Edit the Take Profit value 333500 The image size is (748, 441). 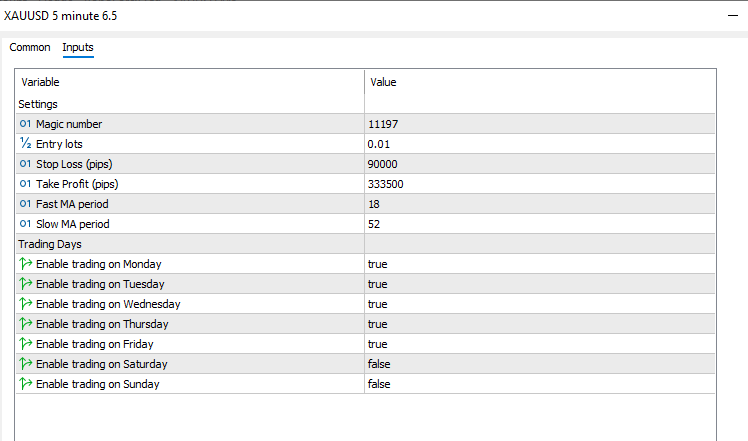[x=386, y=184]
